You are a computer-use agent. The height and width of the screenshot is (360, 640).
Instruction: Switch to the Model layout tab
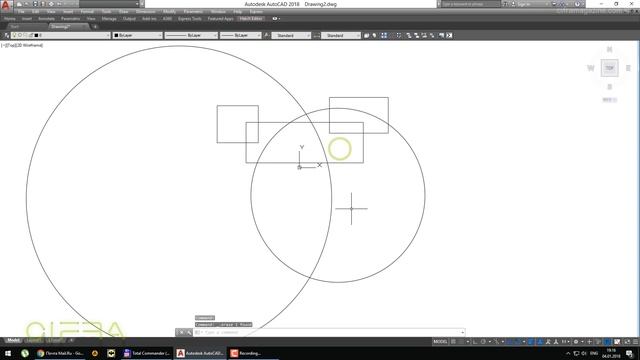(13, 340)
